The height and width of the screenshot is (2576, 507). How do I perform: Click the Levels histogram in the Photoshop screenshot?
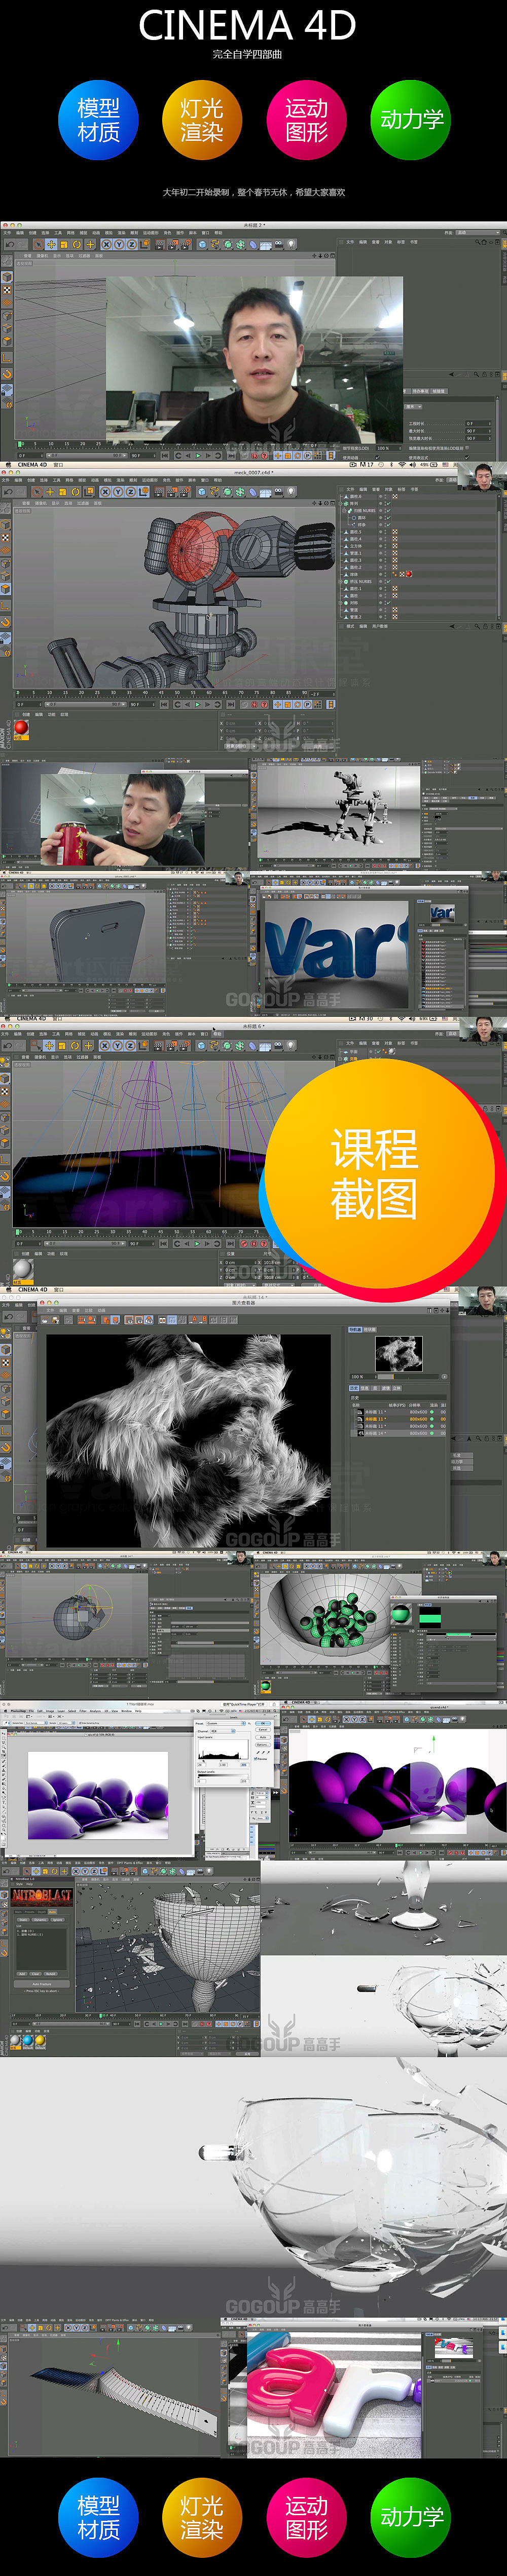point(224,1750)
